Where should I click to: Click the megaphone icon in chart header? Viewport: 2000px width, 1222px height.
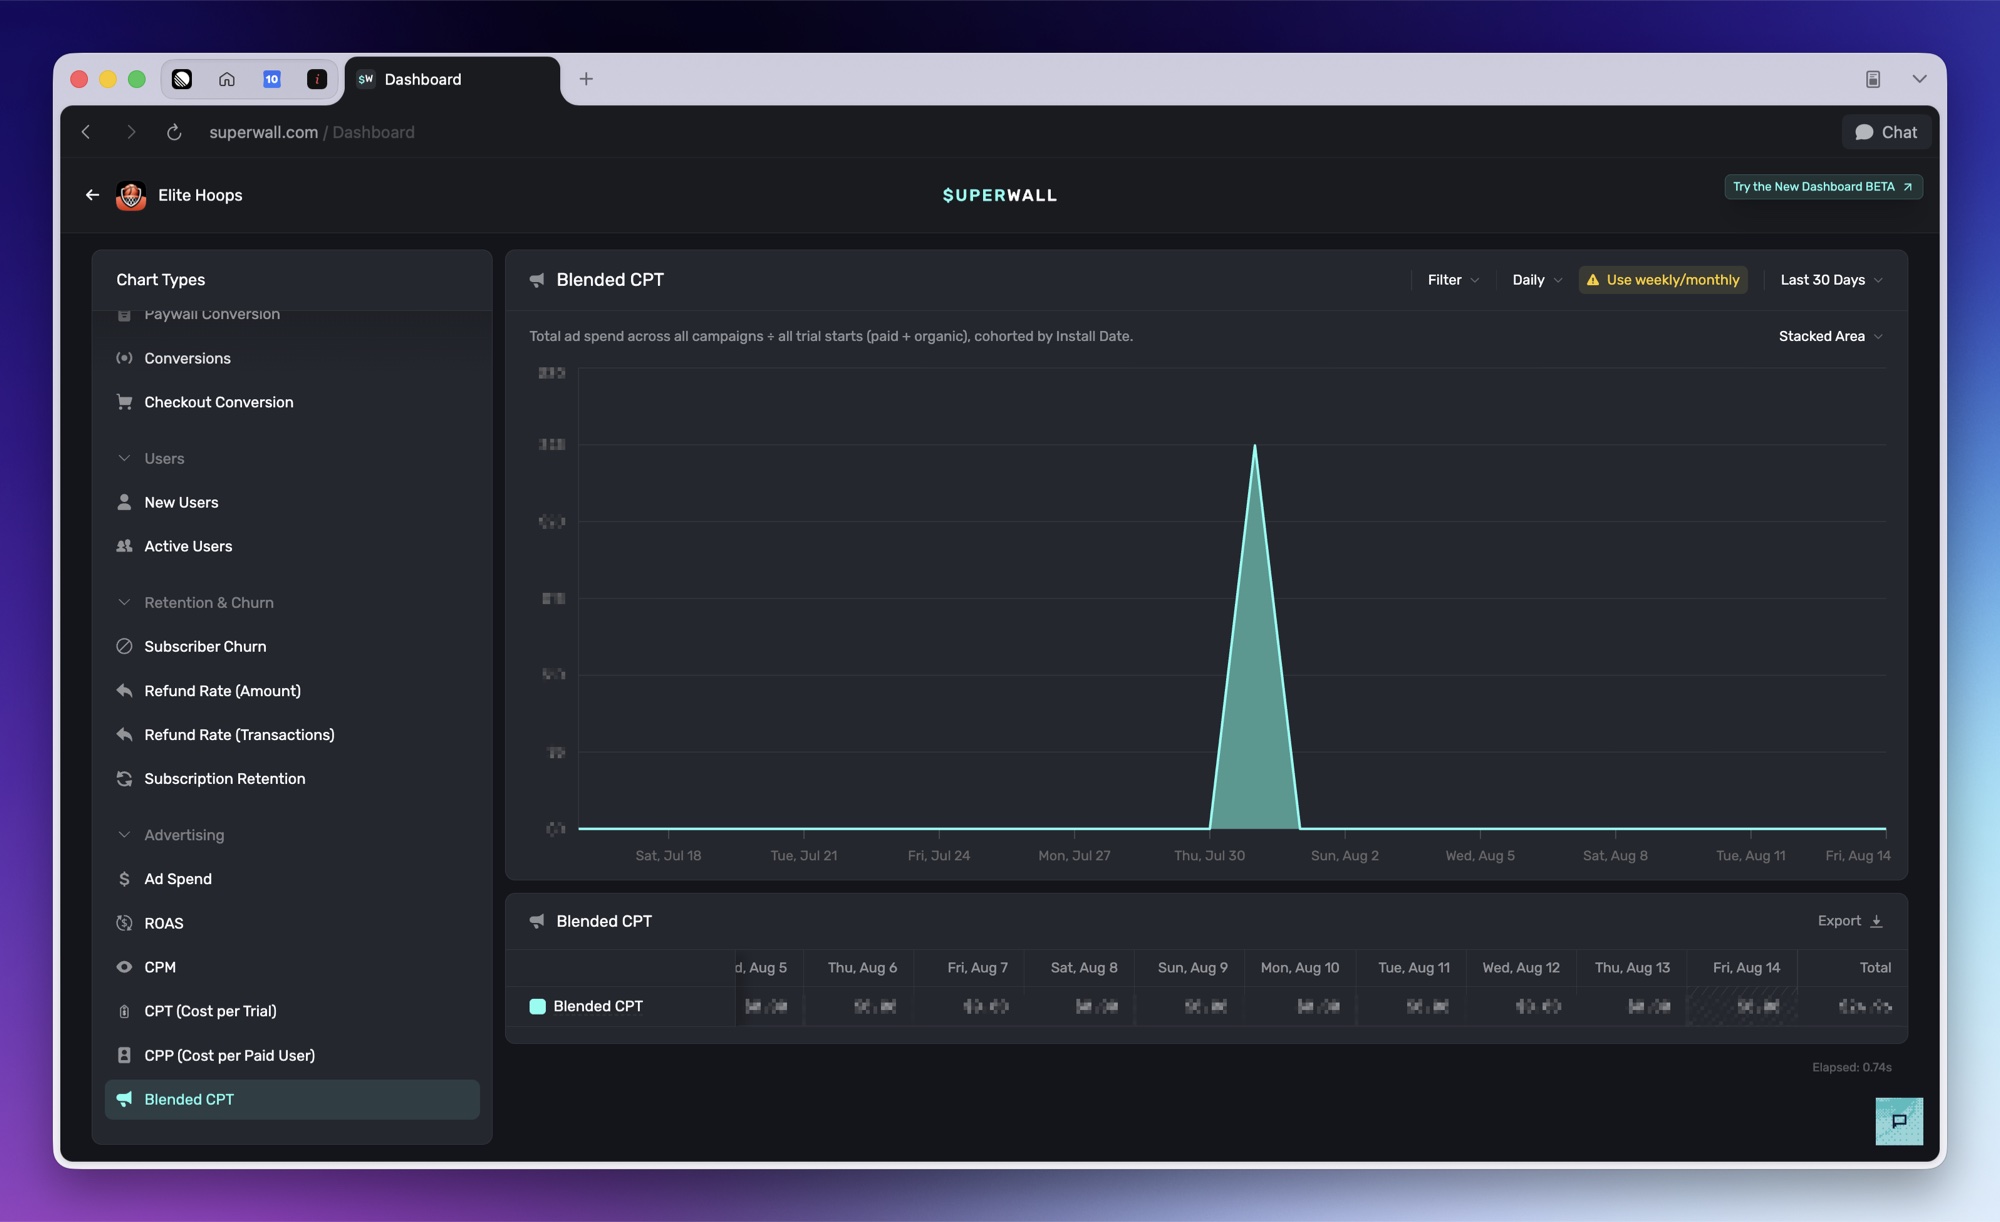tap(537, 280)
